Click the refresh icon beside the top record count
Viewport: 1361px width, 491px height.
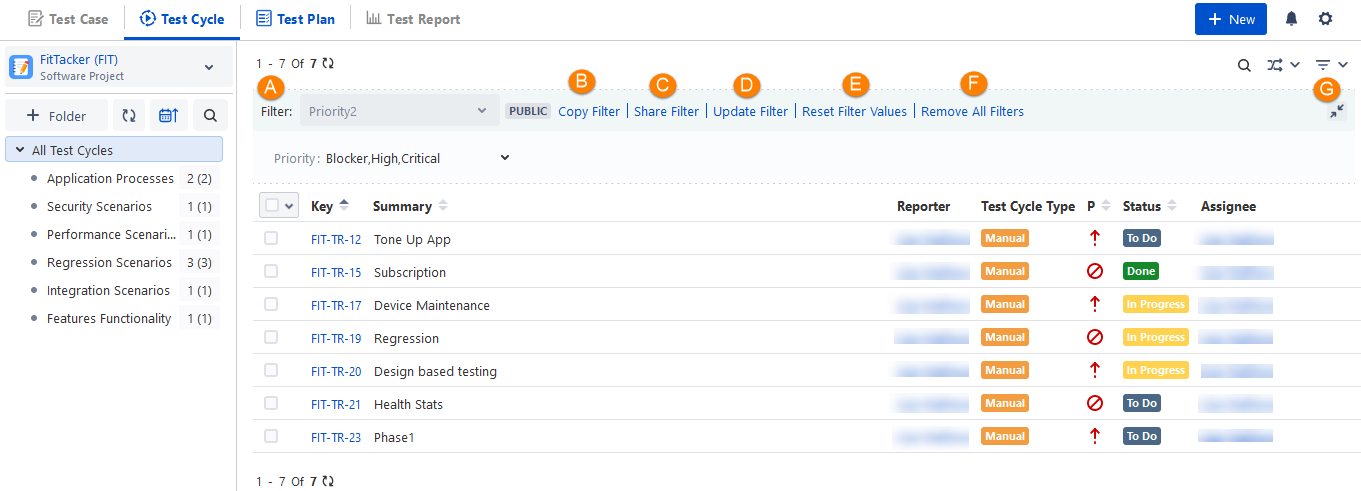[328, 63]
